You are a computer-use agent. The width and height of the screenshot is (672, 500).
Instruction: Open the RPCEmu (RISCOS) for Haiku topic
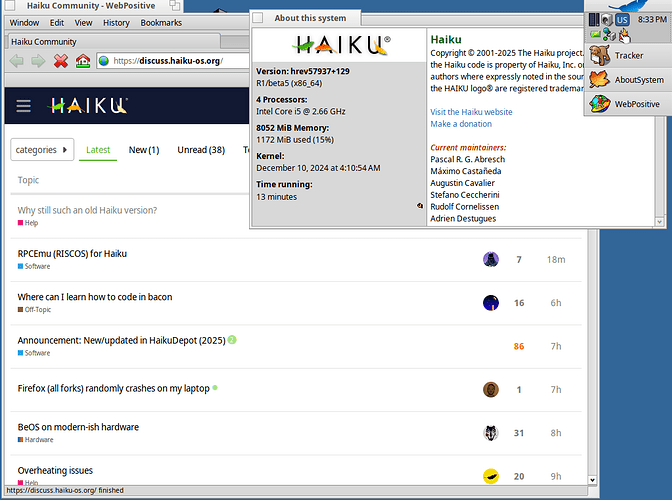point(72,254)
